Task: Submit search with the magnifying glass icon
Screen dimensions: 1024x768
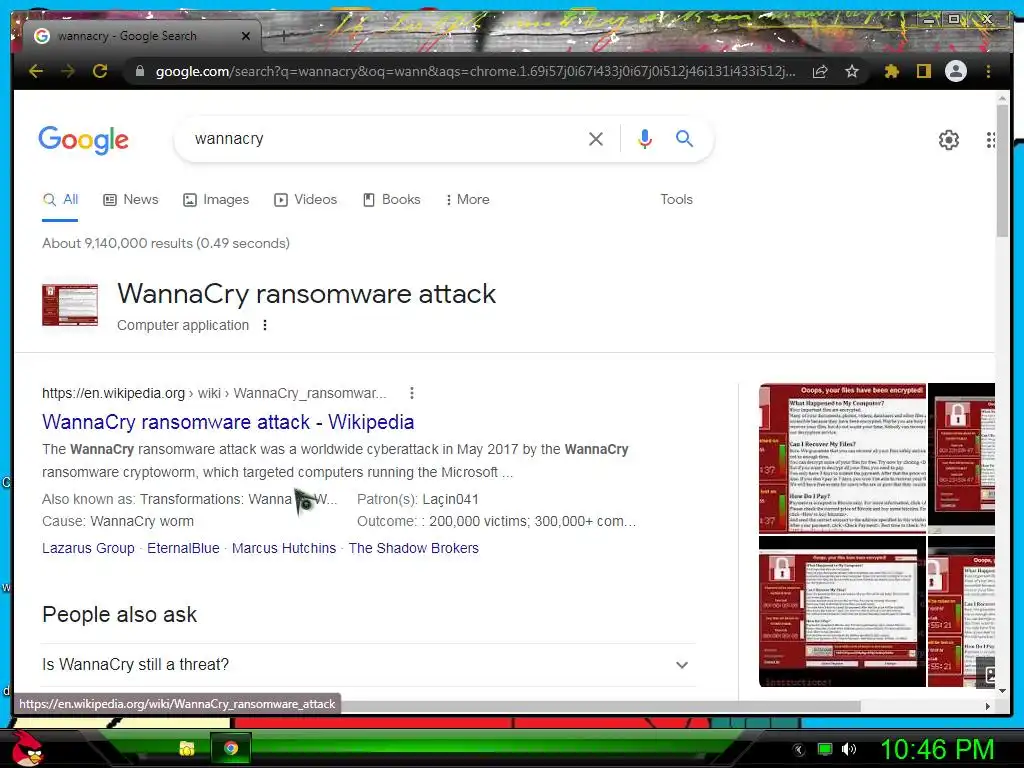Action: pyautogui.click(x=684, y=138)
